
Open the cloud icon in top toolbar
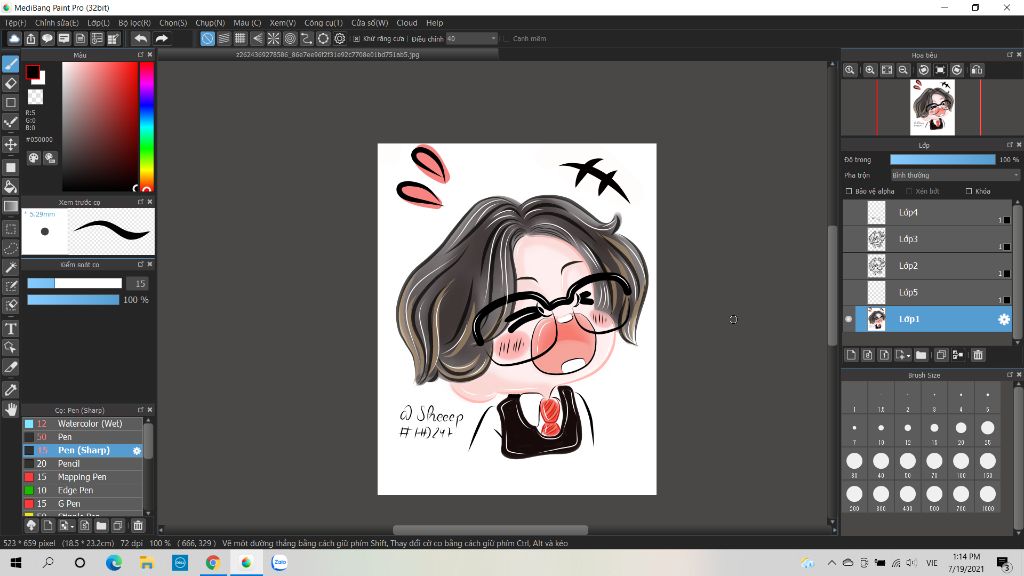coord(14,39)
